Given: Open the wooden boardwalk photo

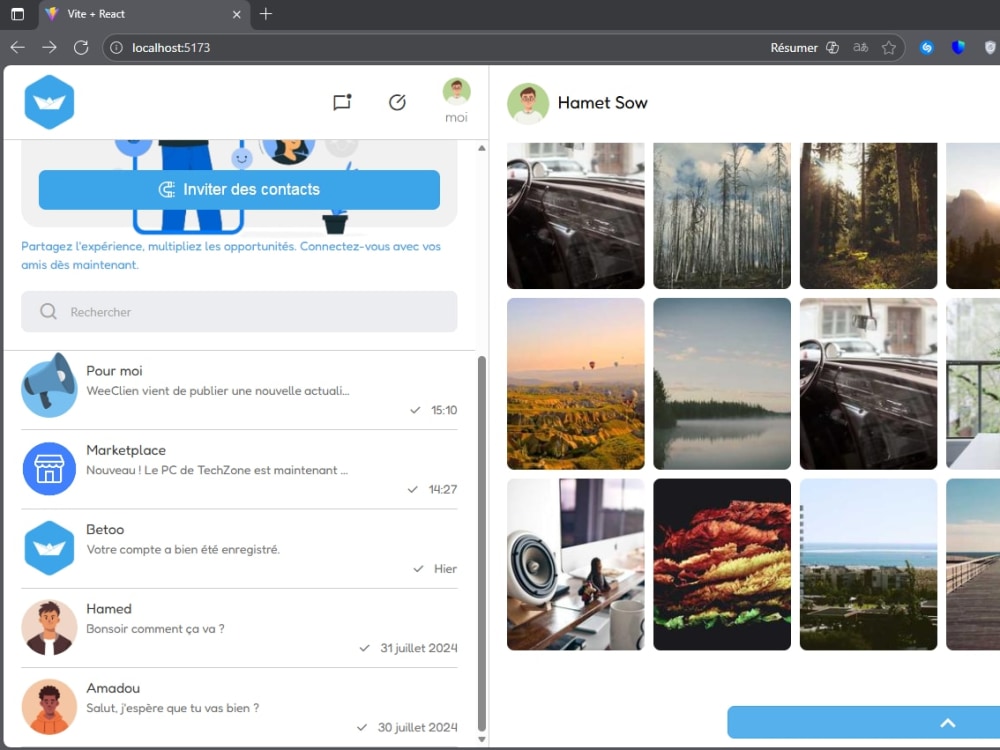Looking at the screenshot, I should [x=973, y=564].
